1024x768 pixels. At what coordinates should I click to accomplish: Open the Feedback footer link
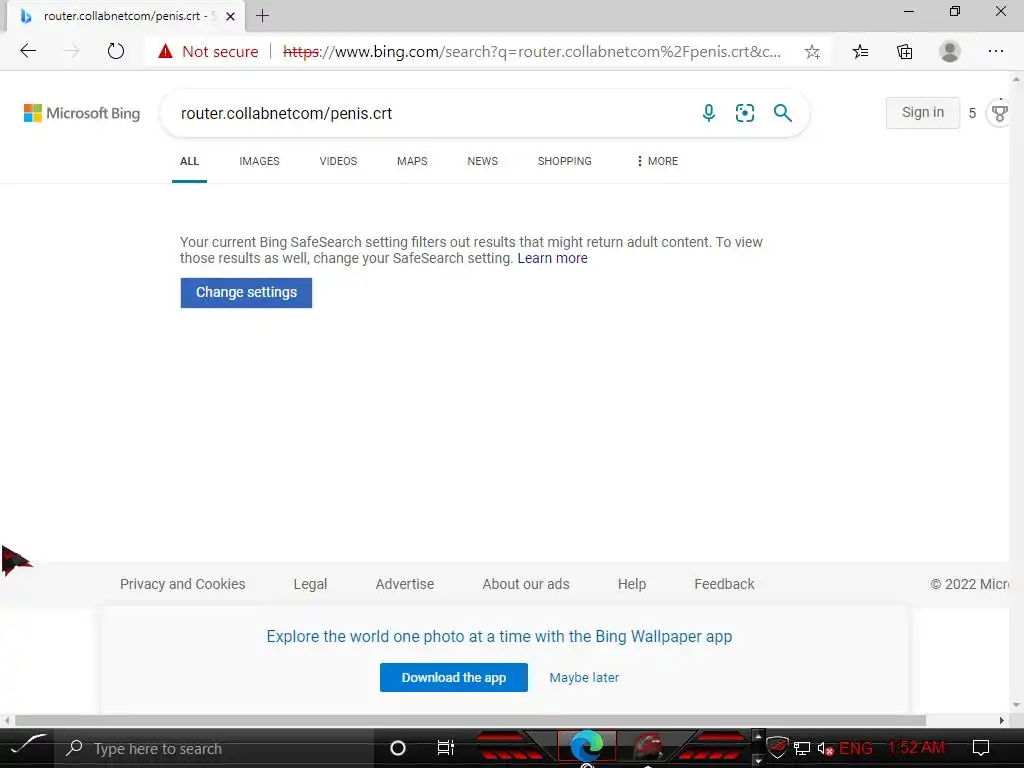(x=724, y=584)
